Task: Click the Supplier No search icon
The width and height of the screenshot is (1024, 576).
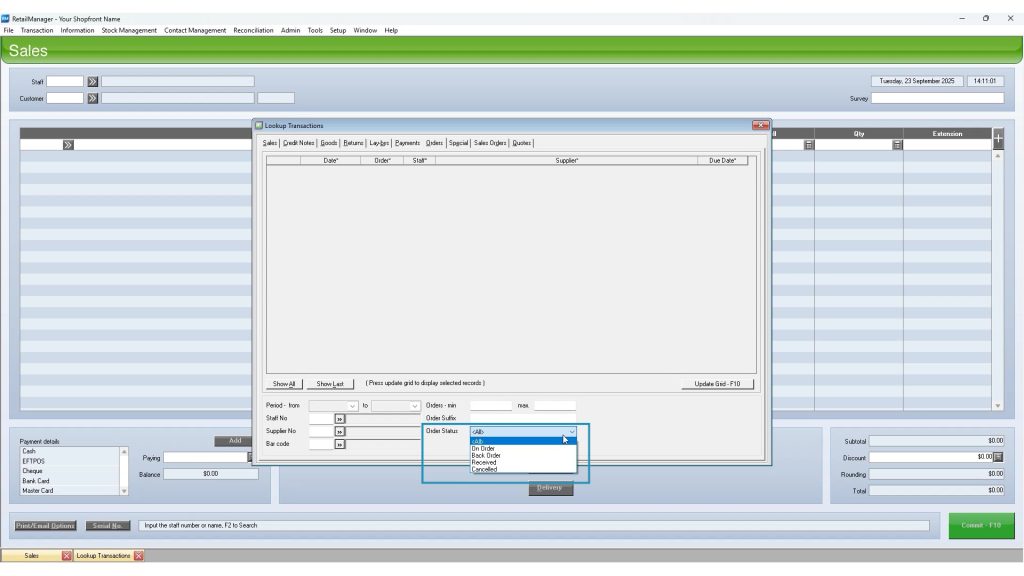Action: 340,431
